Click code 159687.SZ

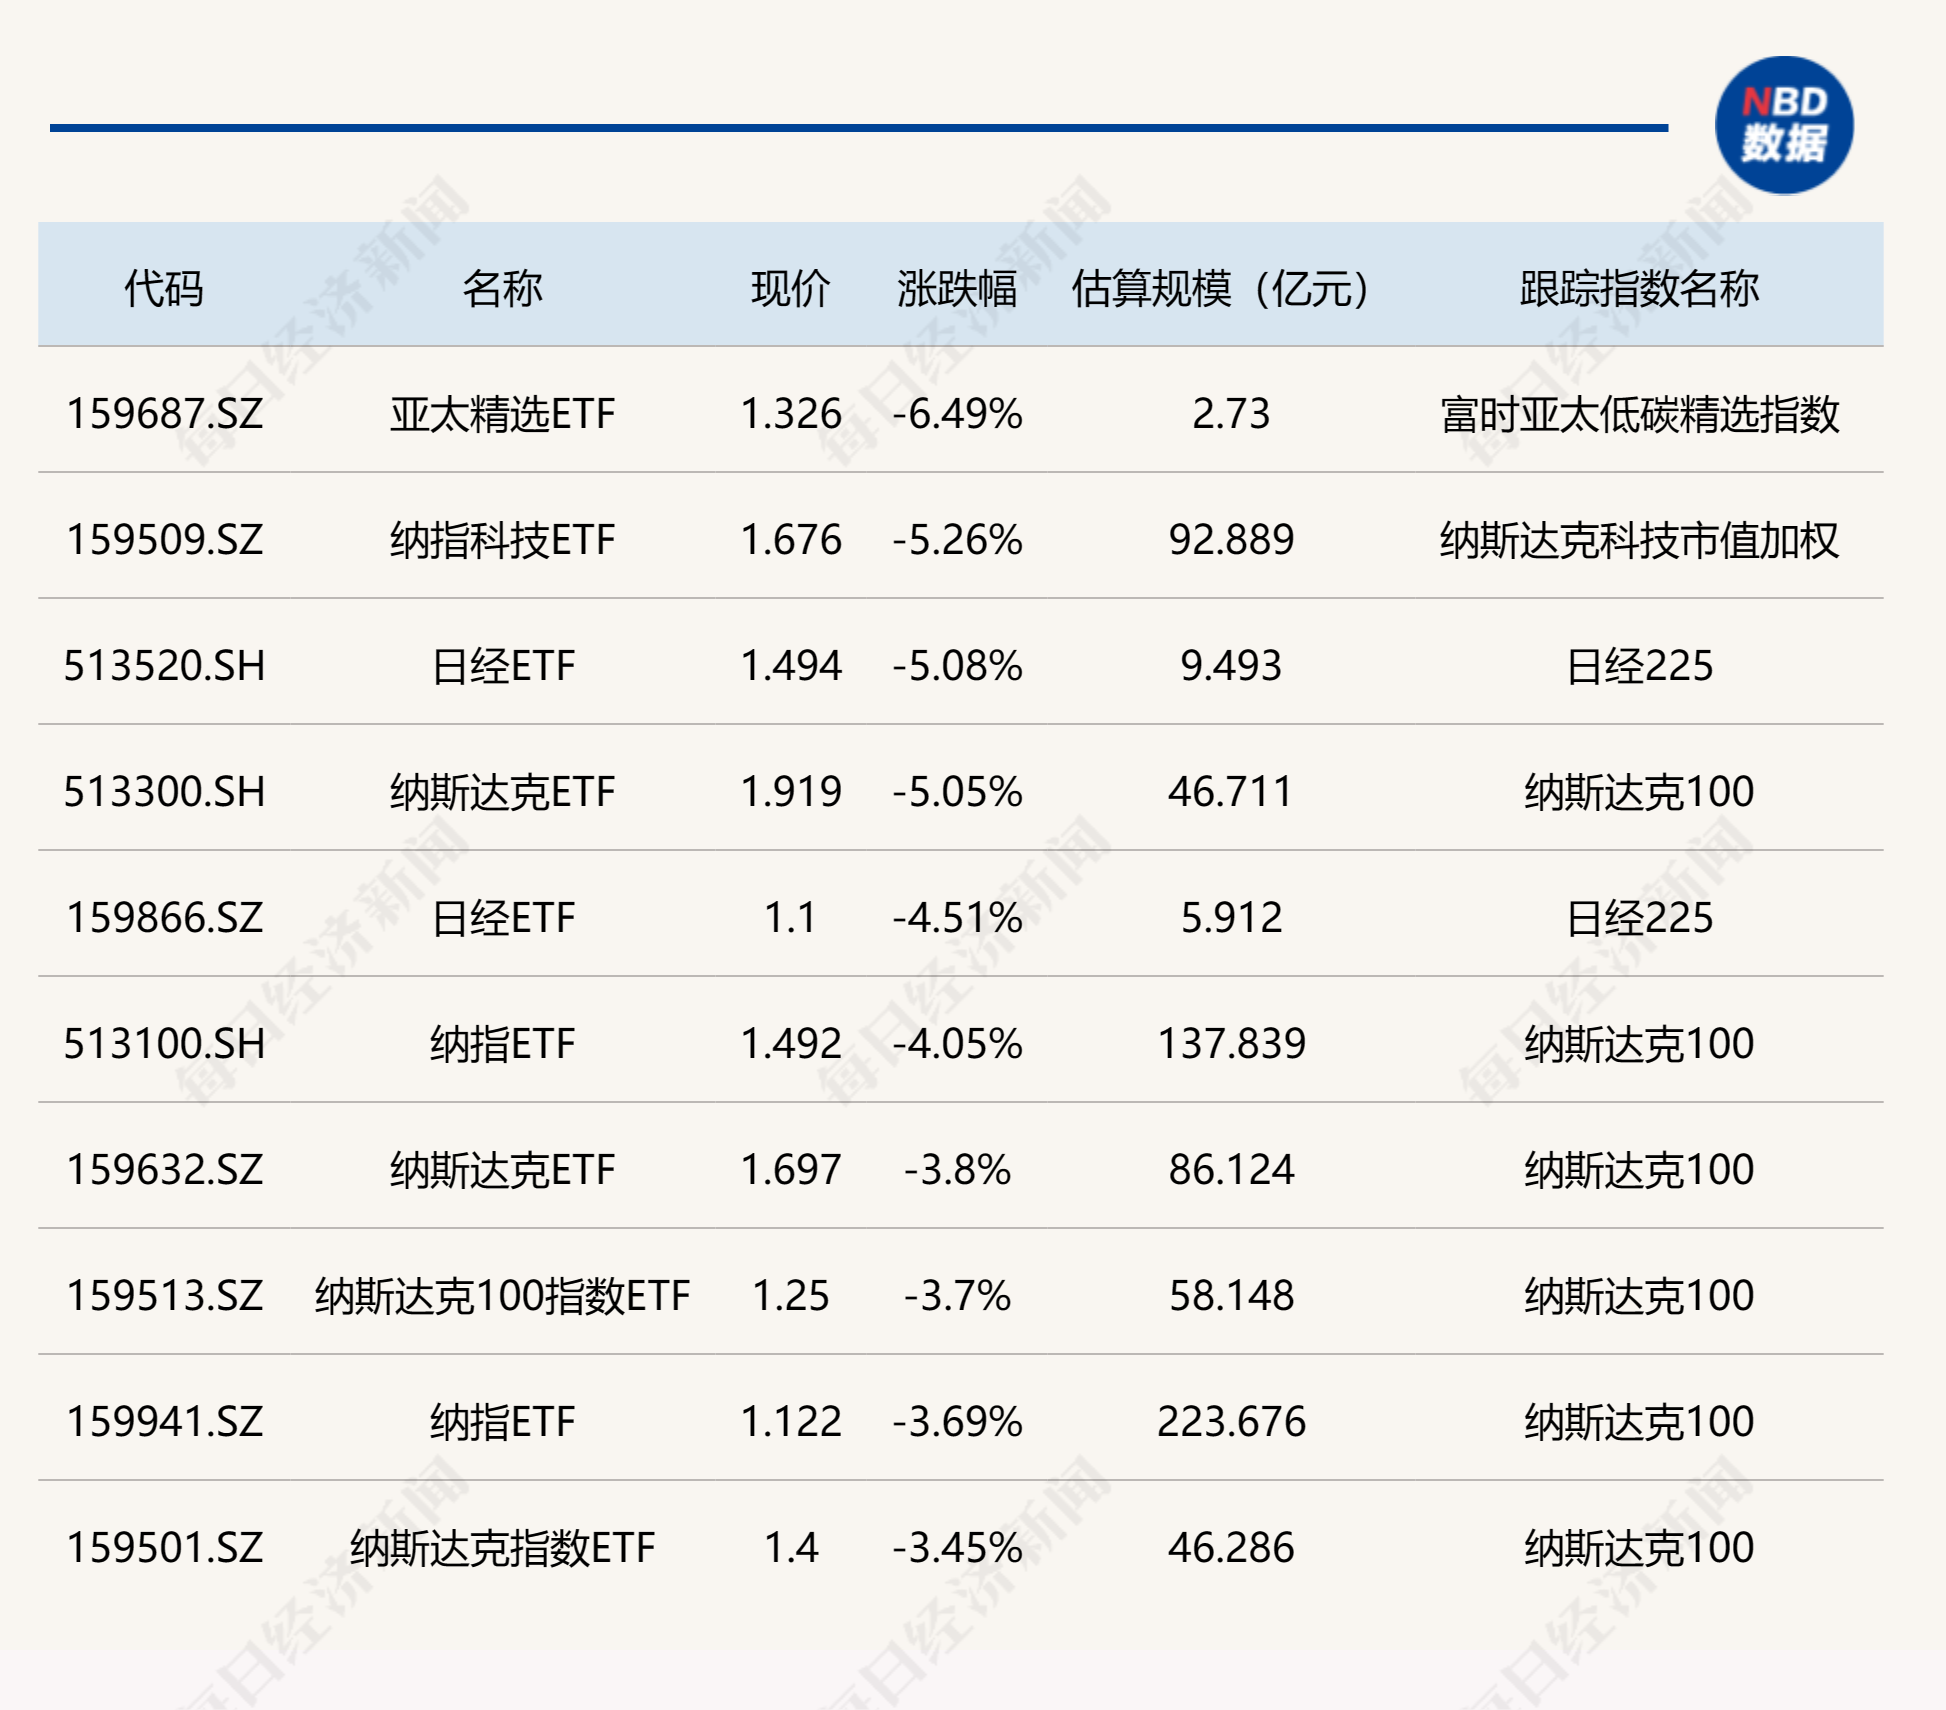click(x=165, y=414)
